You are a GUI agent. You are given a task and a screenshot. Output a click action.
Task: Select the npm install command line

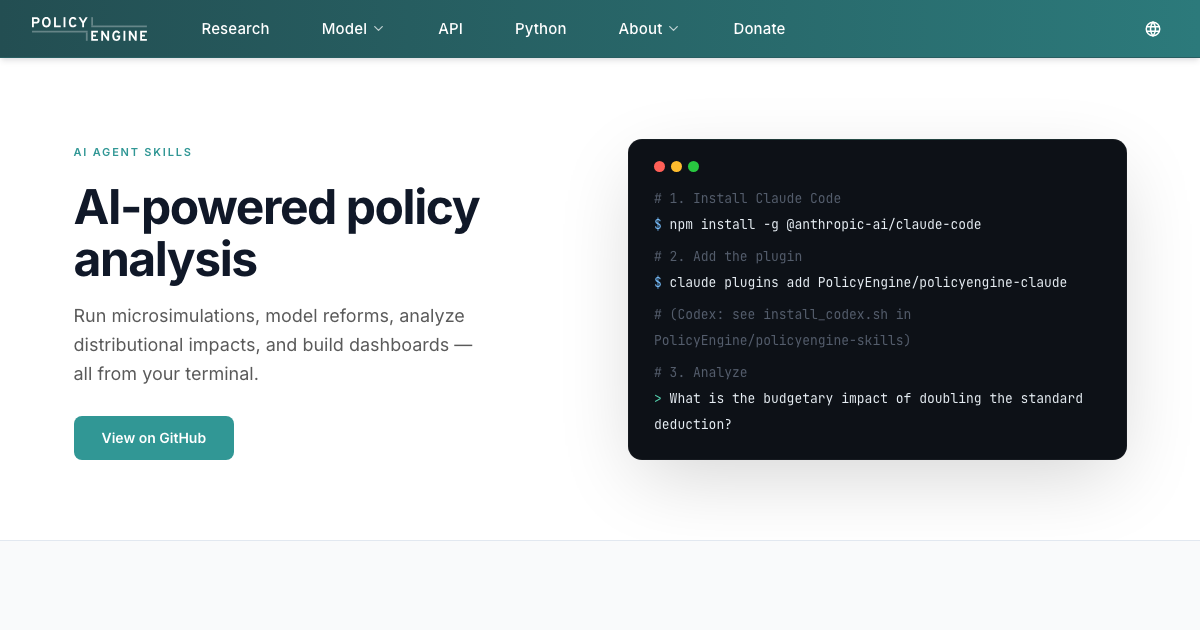tap(818, 224)
